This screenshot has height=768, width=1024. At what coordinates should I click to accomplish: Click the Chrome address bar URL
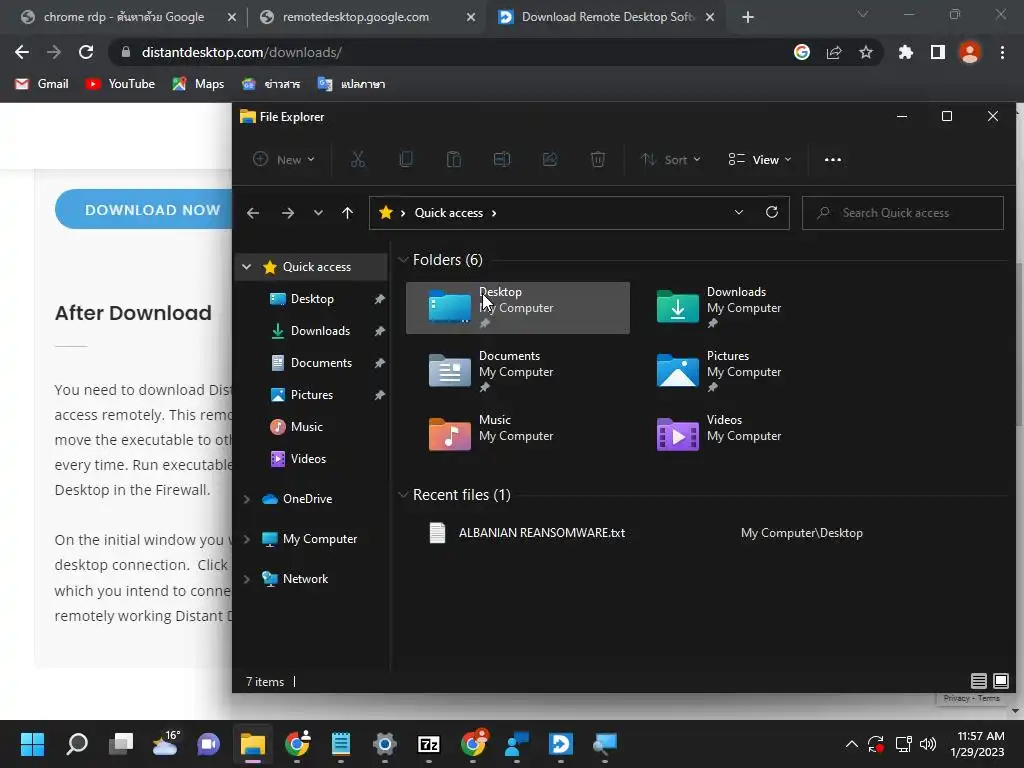(242, 52)
